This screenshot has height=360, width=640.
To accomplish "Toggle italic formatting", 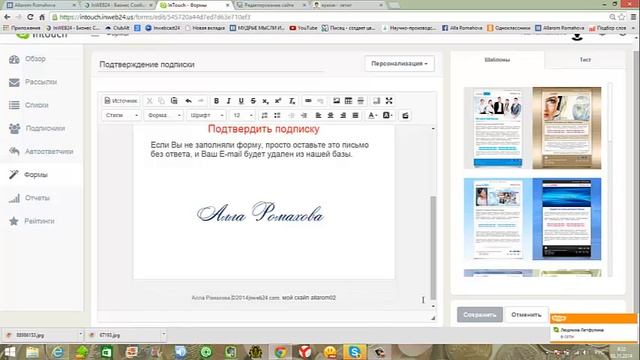I will [x=229, y=101].
